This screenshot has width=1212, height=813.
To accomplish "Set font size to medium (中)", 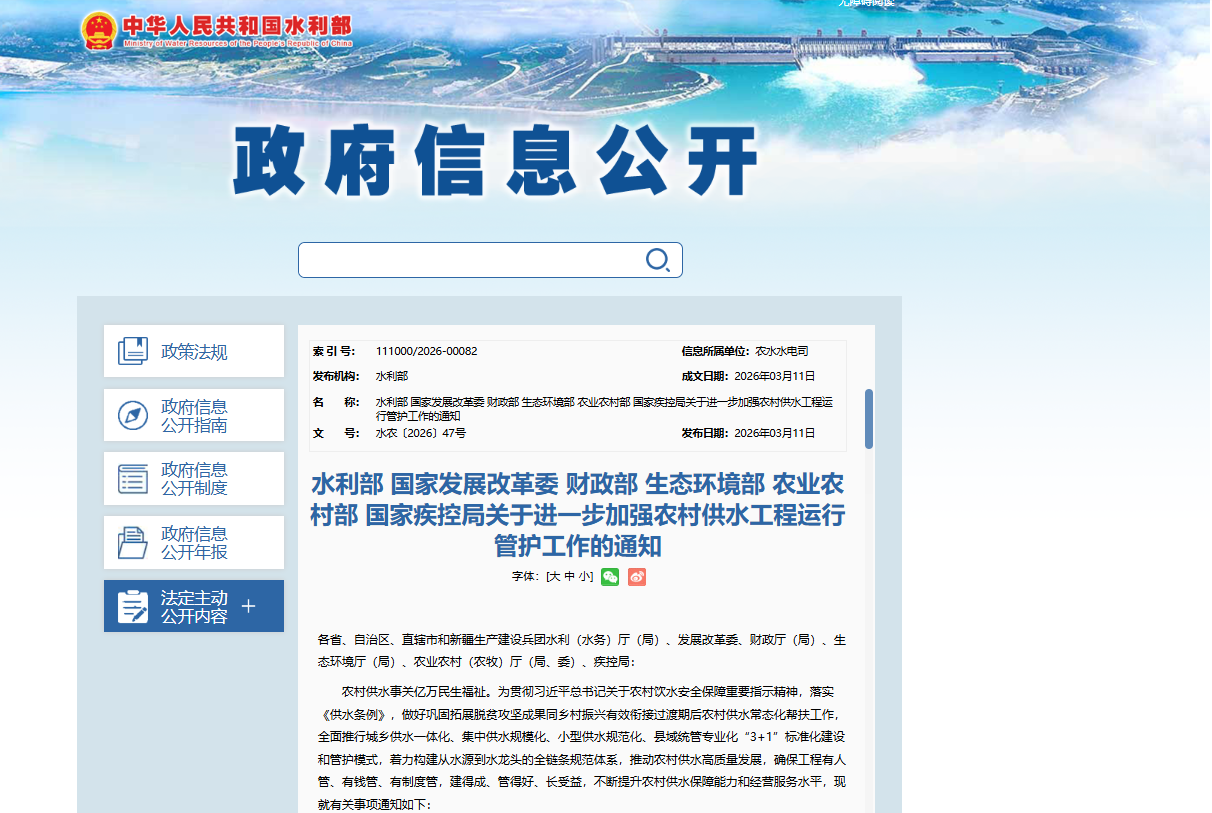I will point(569,577).
